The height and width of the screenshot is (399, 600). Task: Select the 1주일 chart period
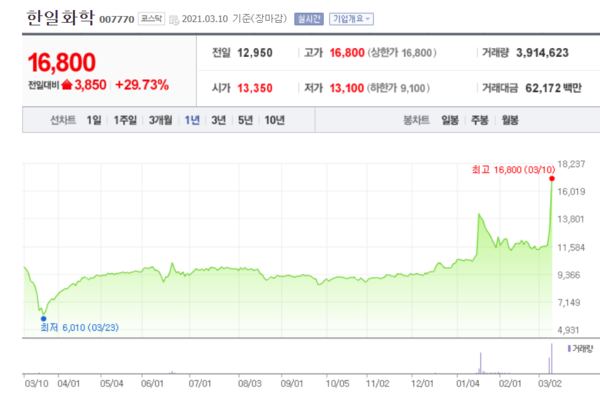point(125,120)
